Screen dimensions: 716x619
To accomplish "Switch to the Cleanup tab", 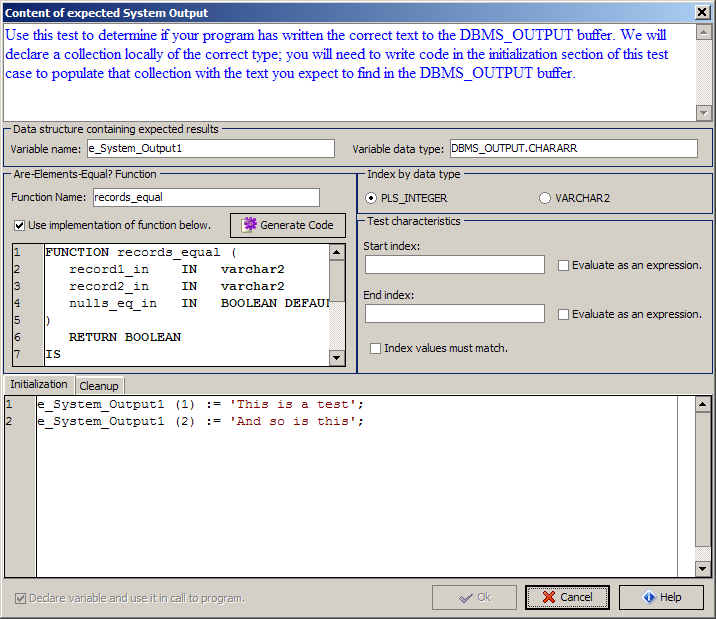I will (x=99, y=385).
